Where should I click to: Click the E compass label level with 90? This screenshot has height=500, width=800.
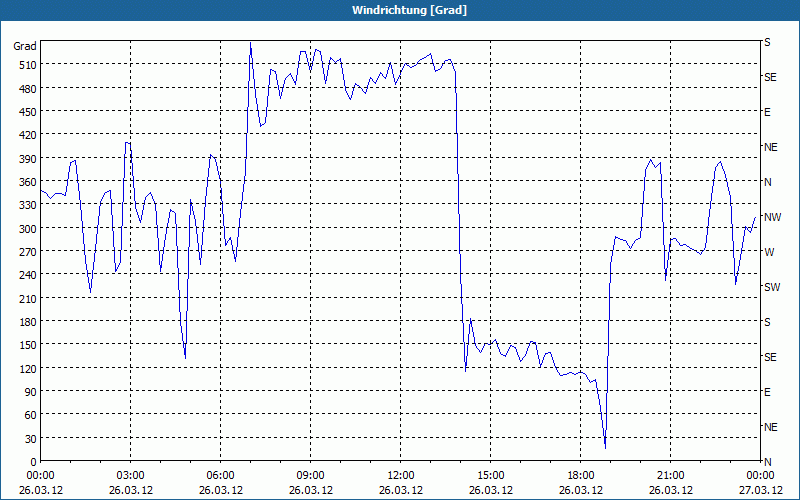click(767, 392)
